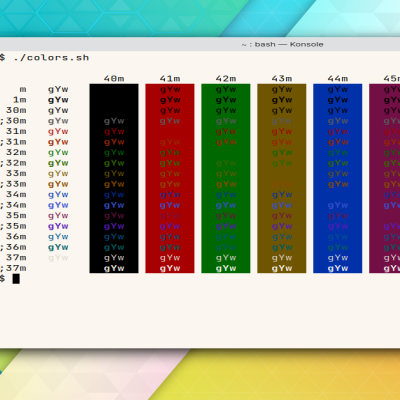Click bold white gYw at bottom of red column
Viewport: 400px width, 400px height.
[x=170, y=268]
